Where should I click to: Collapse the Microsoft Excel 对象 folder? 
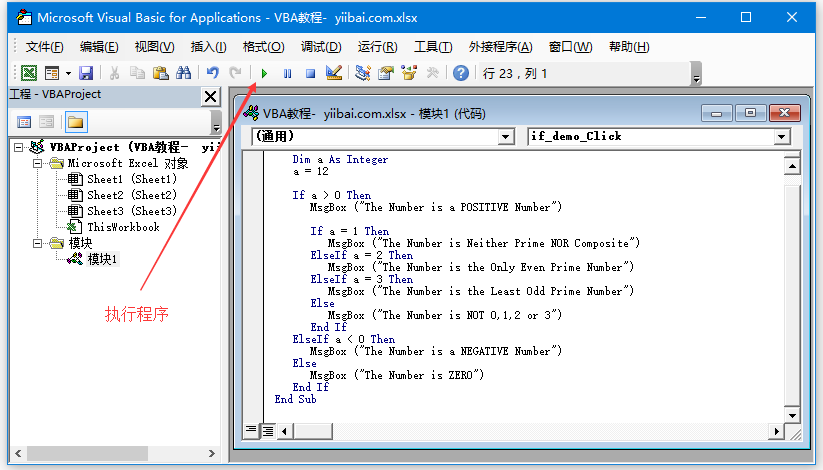click(x=37, y=164)
